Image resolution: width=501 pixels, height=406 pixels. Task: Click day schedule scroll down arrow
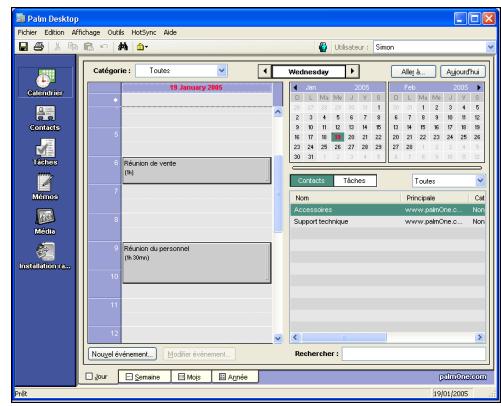point(278,338)
